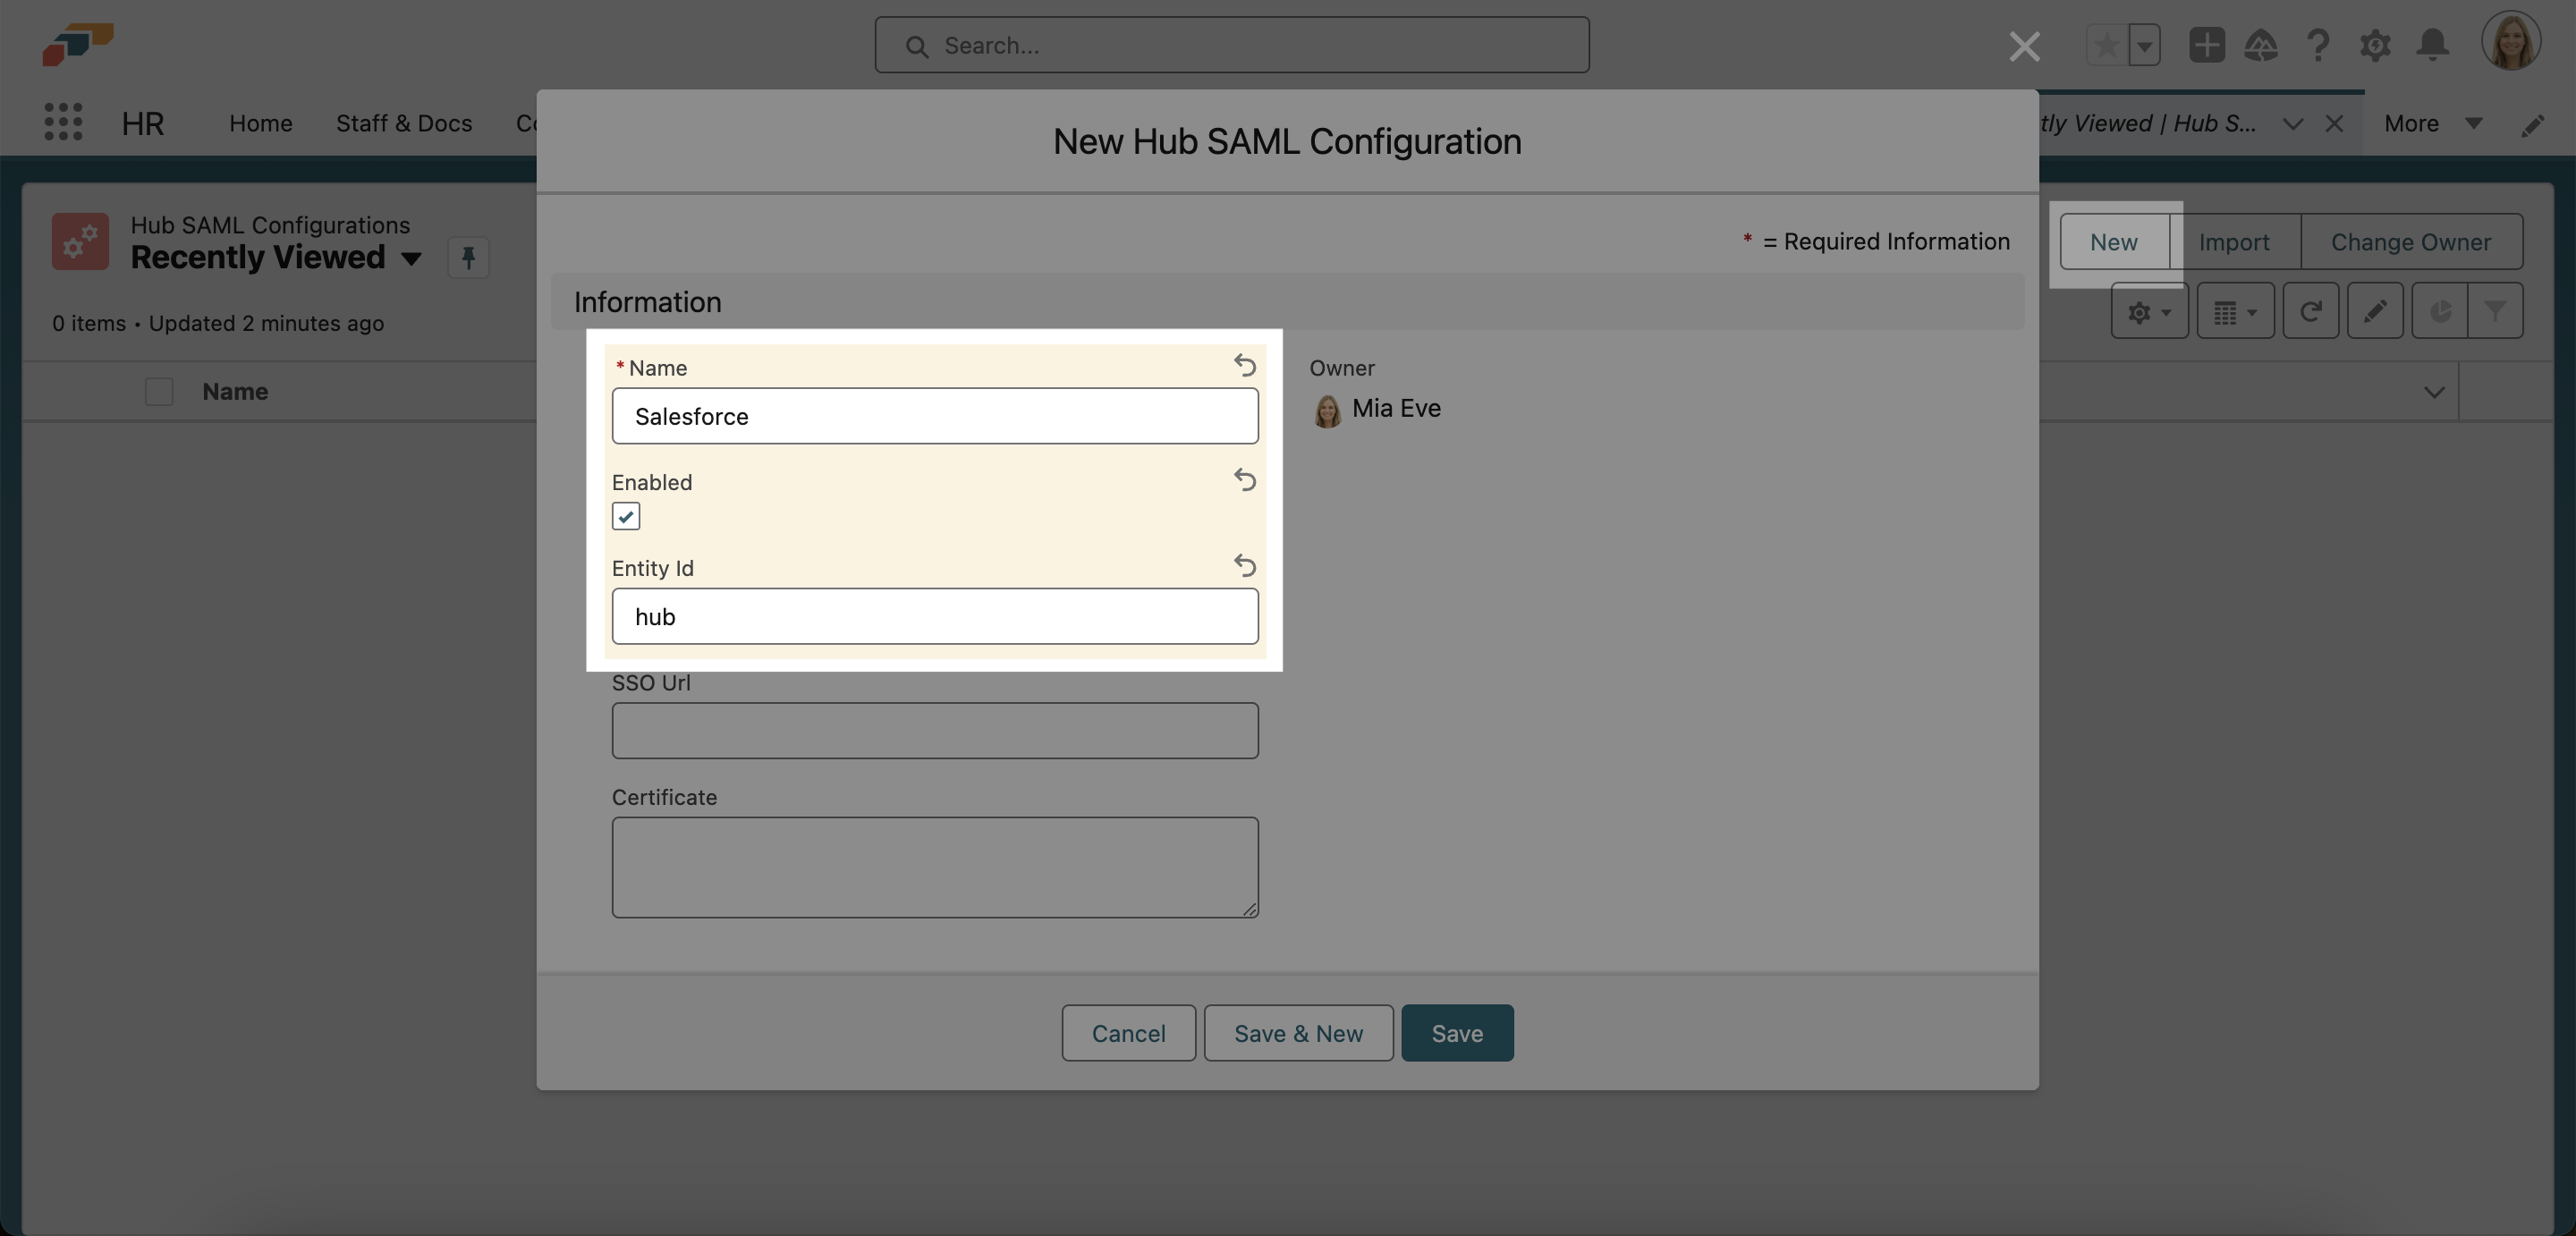Go to the Home tab
The height and width of the screenshot is (1236, 2576).
(260, 123)
